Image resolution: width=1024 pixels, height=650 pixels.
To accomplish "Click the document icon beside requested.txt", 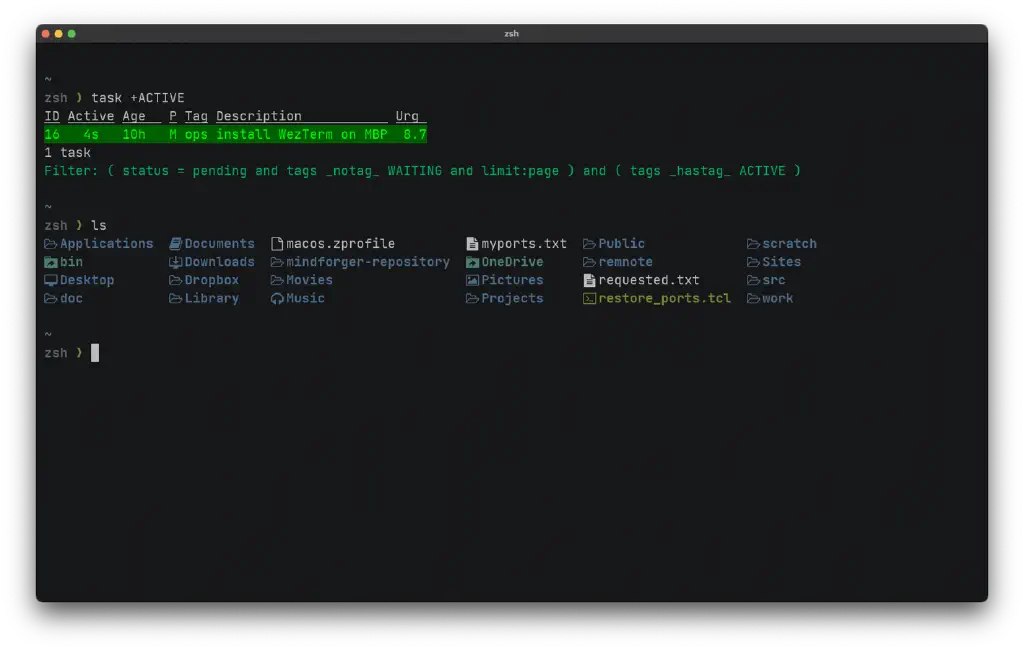I will coord(589,280).
